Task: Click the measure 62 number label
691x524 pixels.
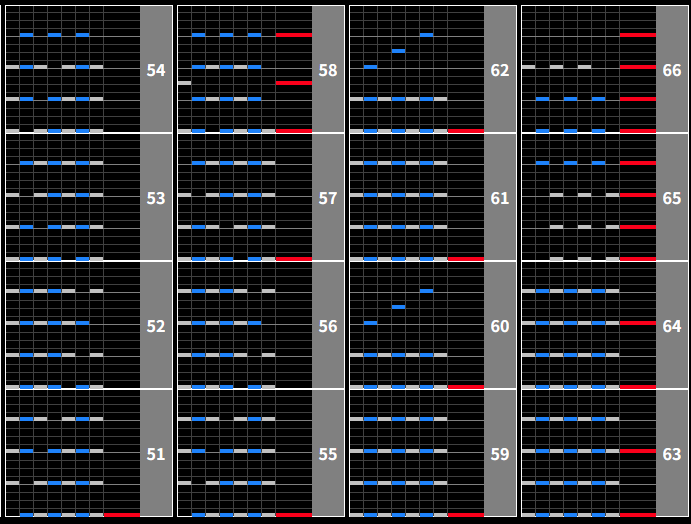Action: click(500, 70)
